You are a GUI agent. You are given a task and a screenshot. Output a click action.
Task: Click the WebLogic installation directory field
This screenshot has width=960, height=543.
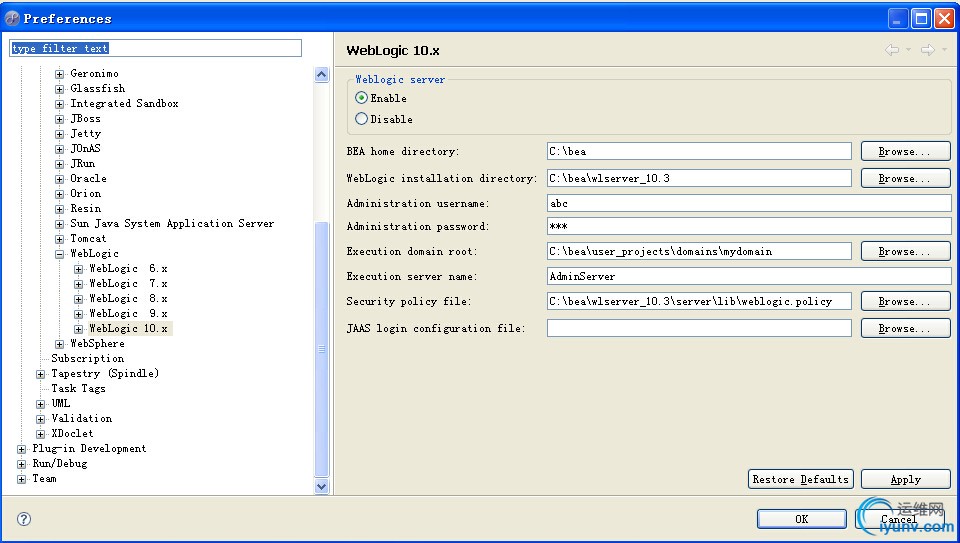[x=699, y=178]
